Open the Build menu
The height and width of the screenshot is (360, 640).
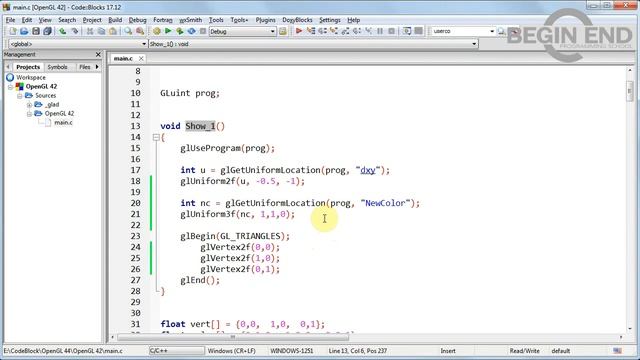[x=115, y=20]
